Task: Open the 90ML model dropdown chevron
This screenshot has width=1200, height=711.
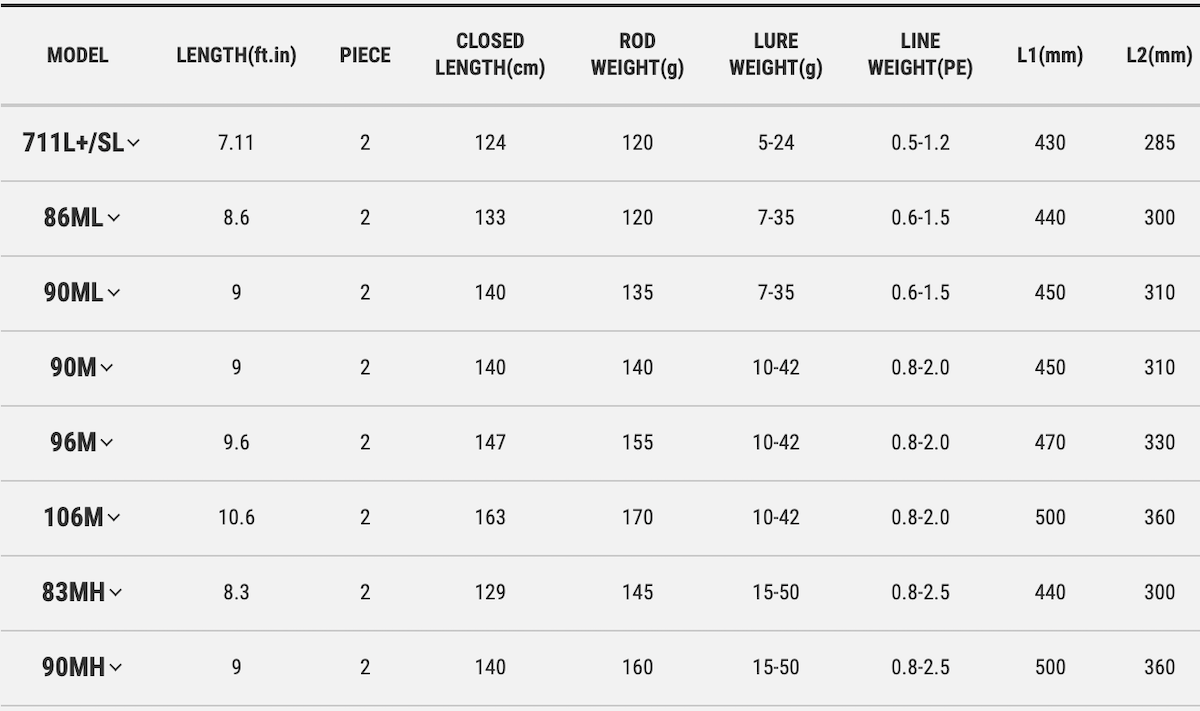Action: tap(113, 293)
